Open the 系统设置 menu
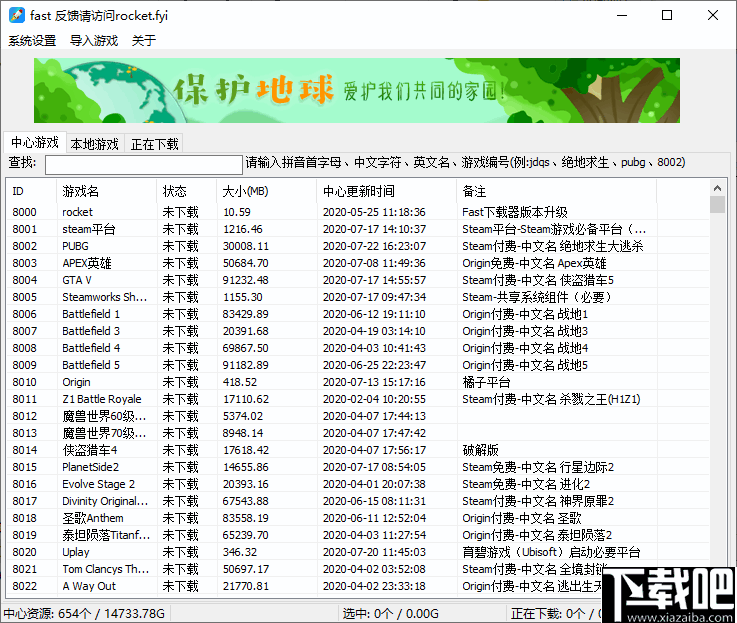The height and width of the screenshot is (623, 737). 32,40
